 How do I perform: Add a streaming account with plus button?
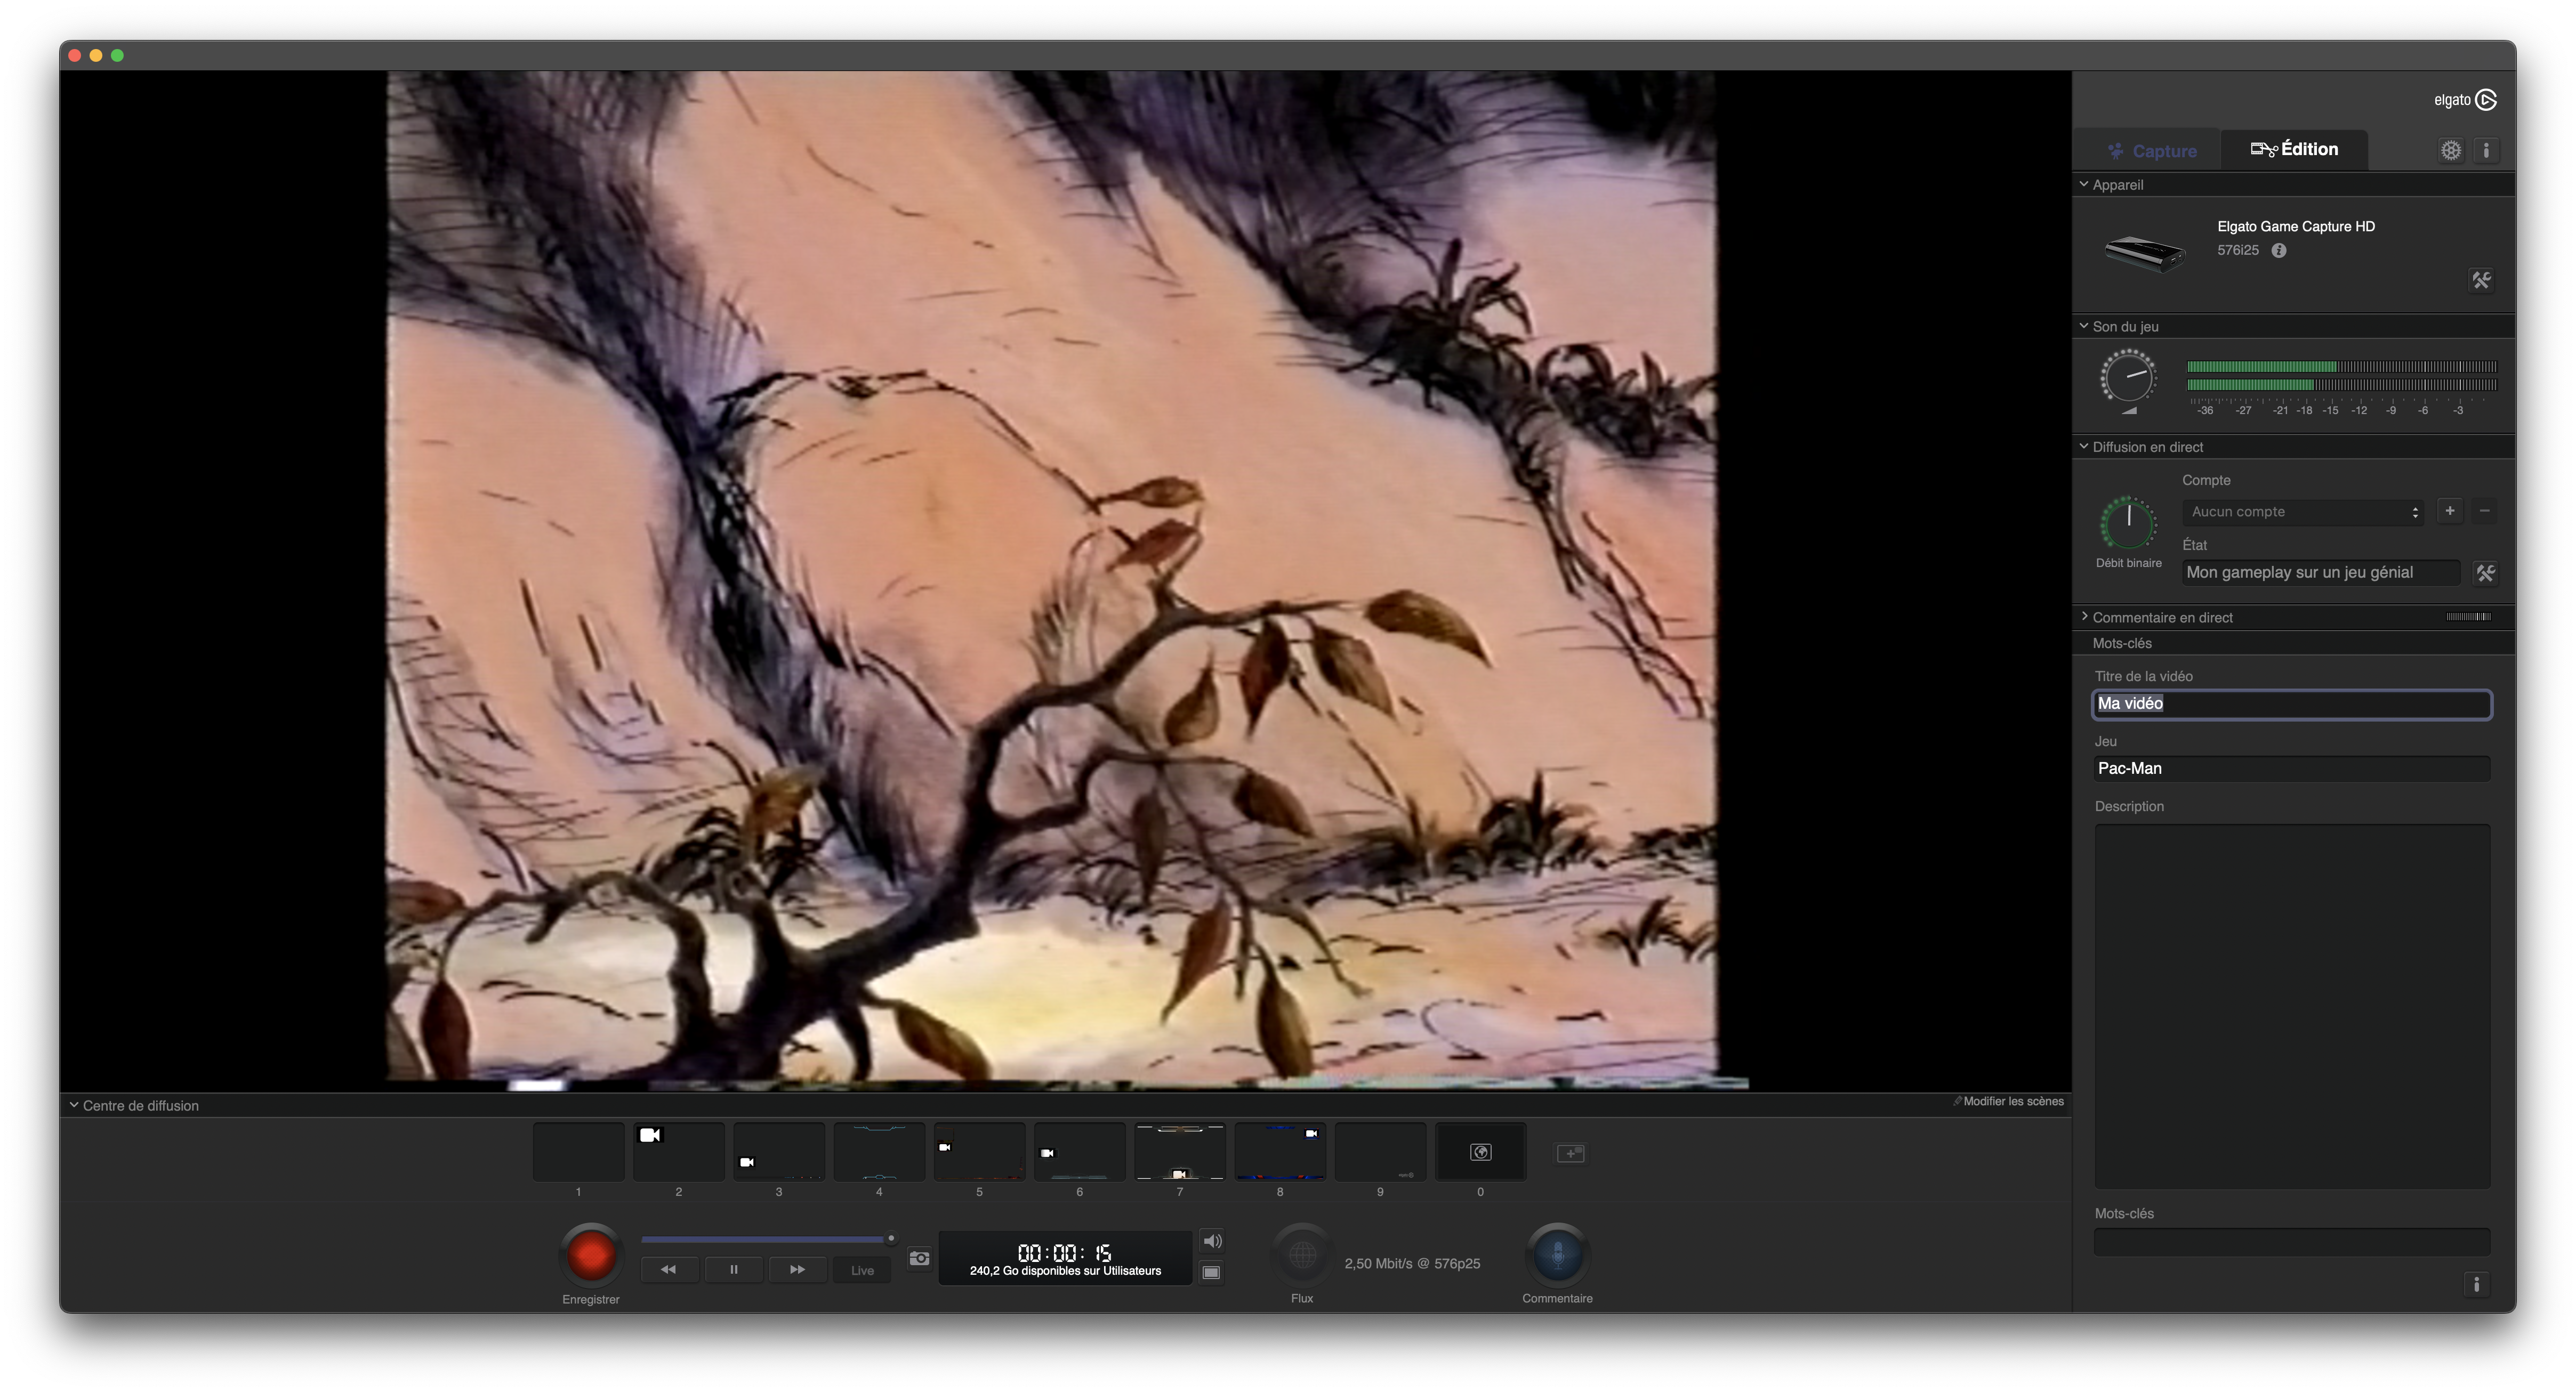pyautogui.click(x=2450, y=511)
